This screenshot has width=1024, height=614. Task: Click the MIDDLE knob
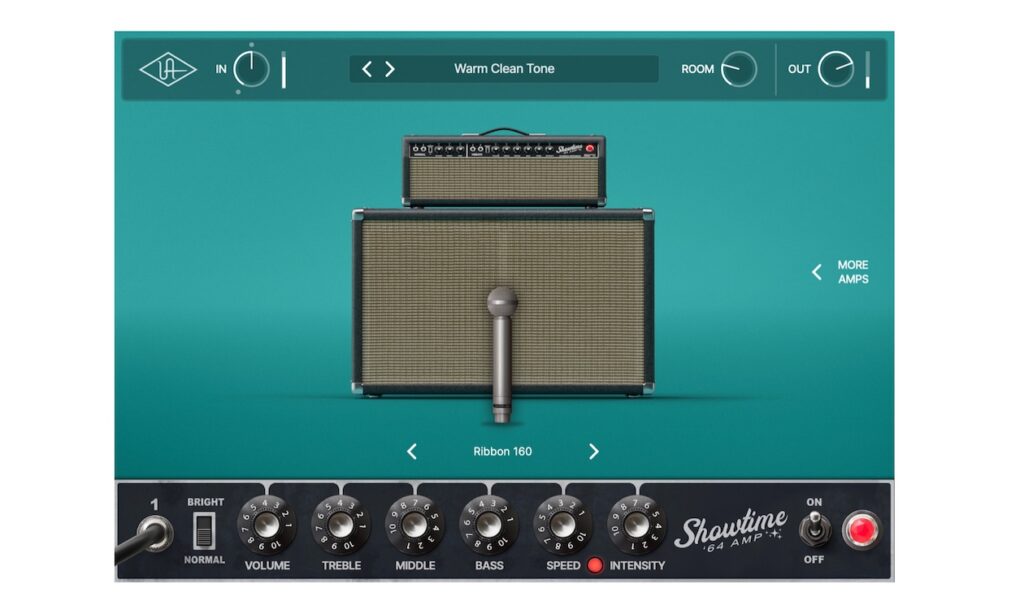click(x=415, y=525)
